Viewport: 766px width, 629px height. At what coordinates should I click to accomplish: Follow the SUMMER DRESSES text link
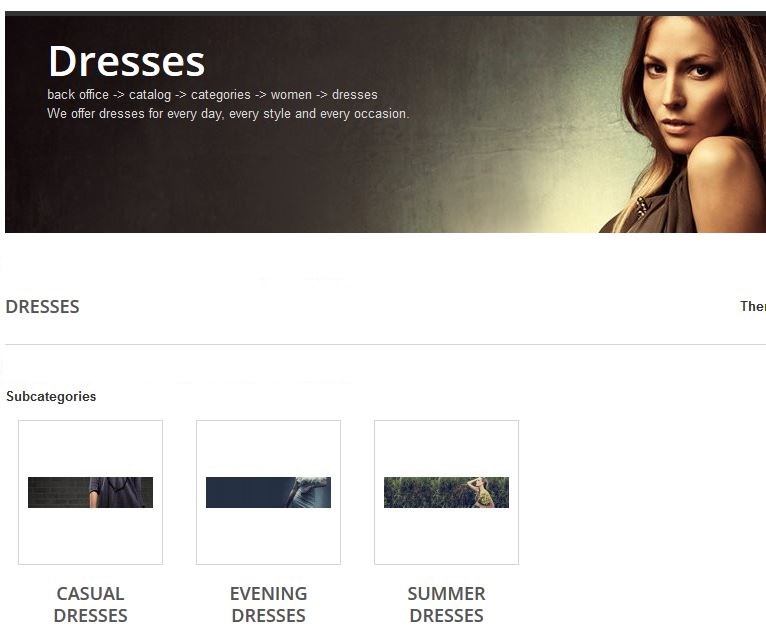point(446,605)
